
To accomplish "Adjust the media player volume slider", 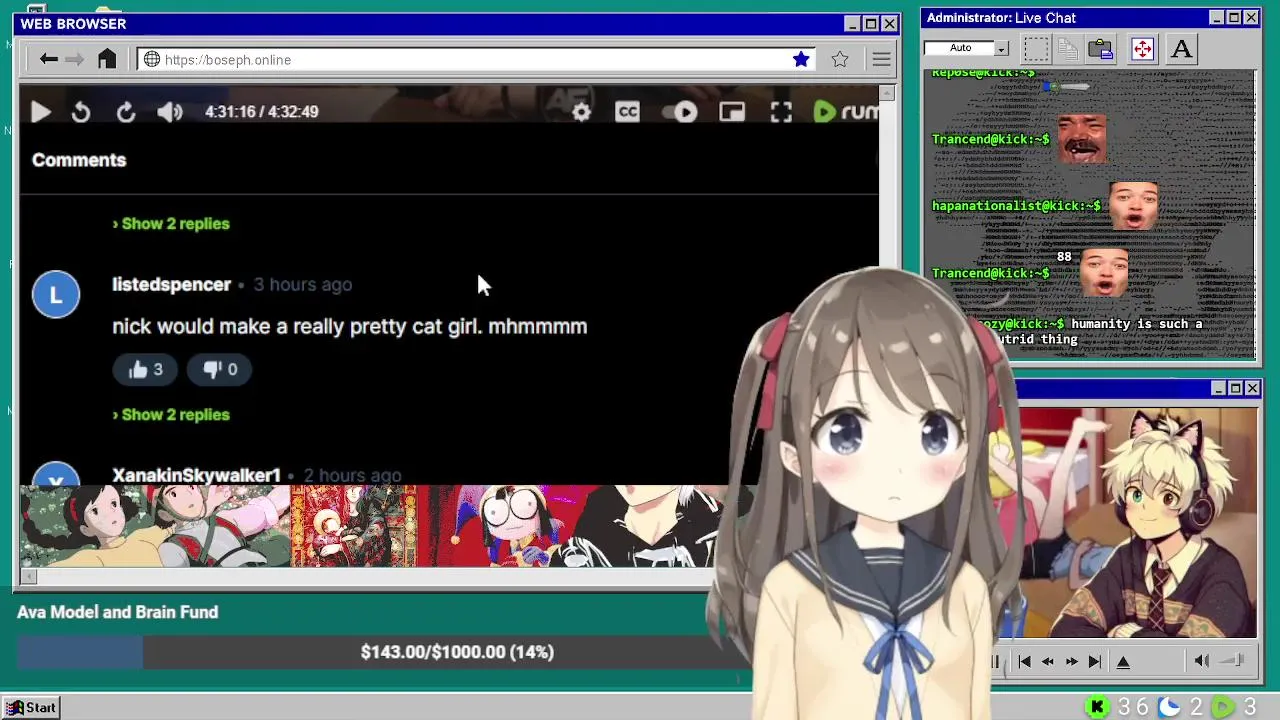I will 1232,661.
